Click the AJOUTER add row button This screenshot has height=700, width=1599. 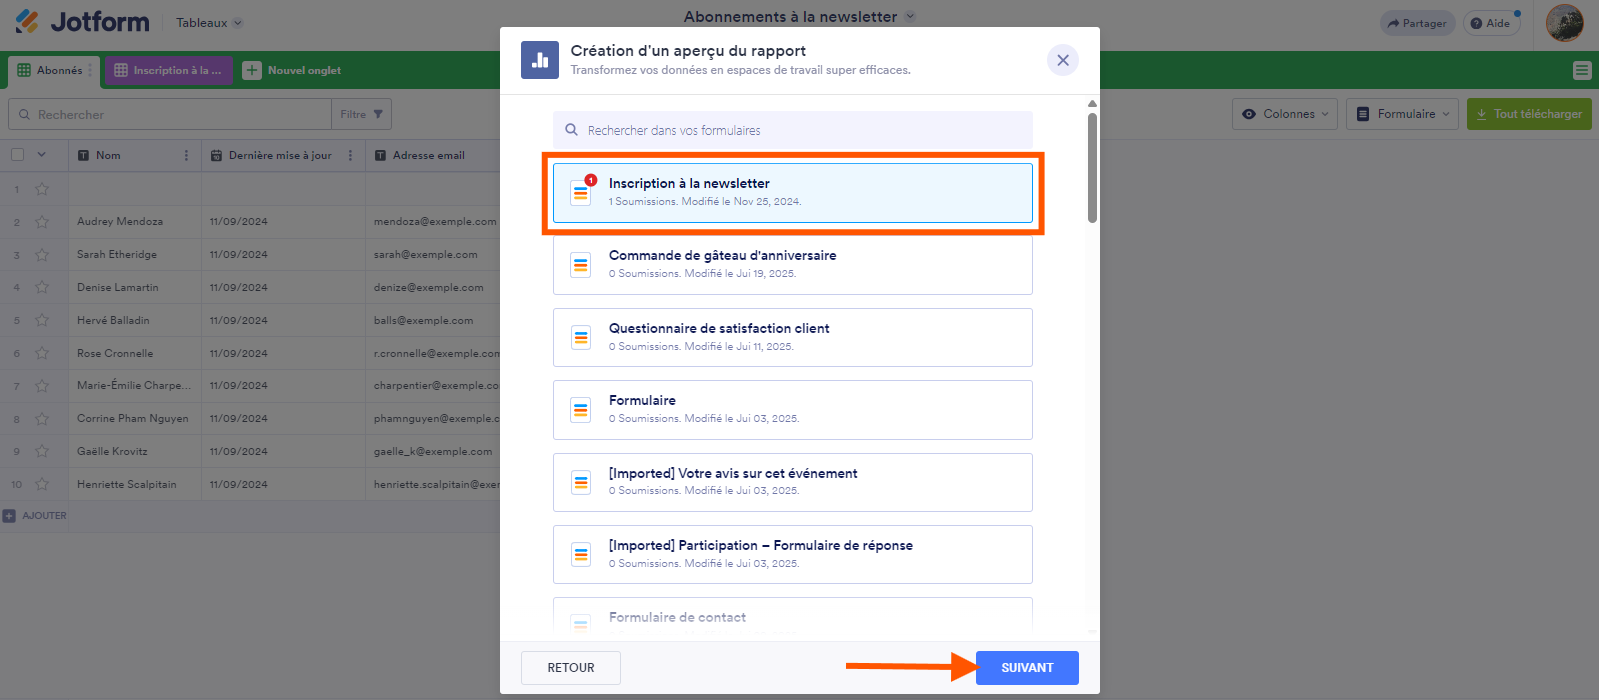[35, 516]
